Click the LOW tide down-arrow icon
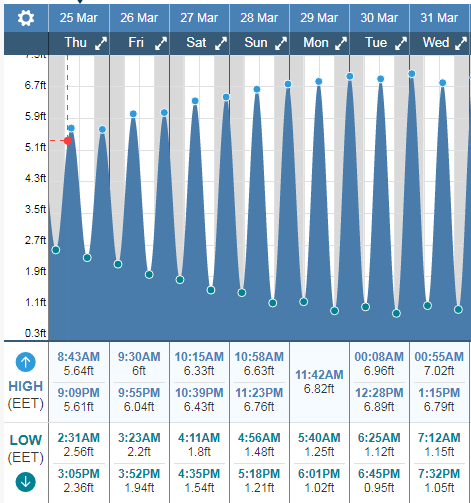471x503 pixels. coord(26,482)
